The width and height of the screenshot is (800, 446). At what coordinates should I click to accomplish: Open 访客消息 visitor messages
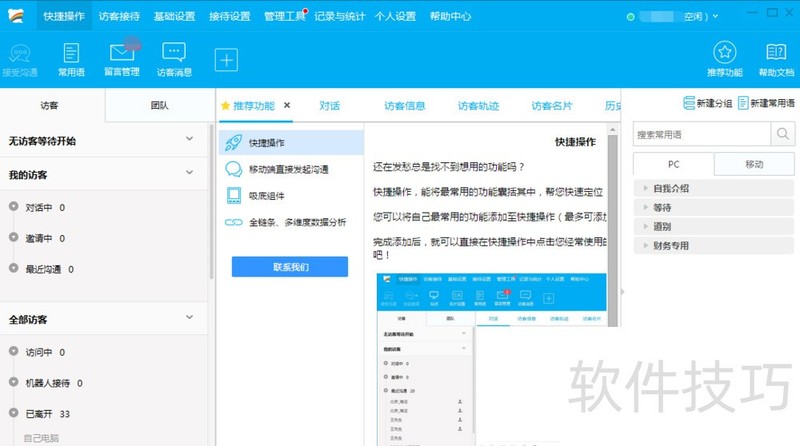174,59
